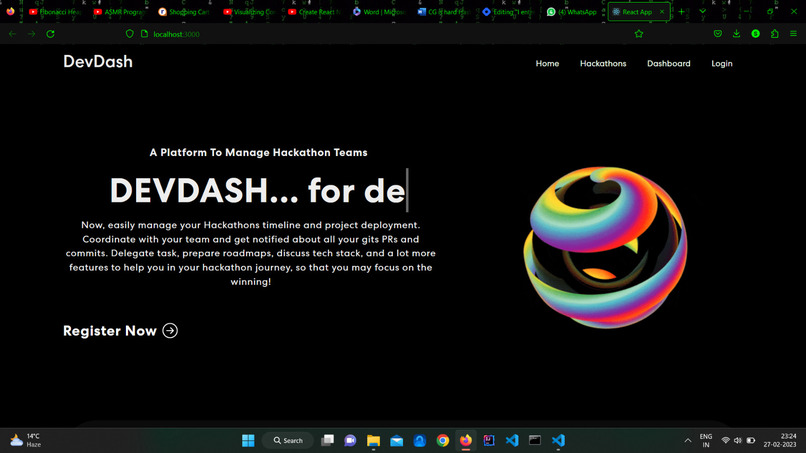Switch to the CG is hard tab
Image resolution: width=806 pixels, height=453 pixels.
[x=443, y=11]
